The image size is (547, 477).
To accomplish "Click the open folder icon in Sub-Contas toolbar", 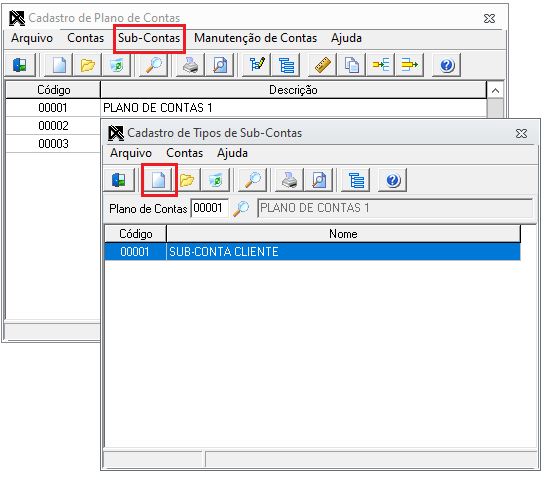I will pyautogui.click(x=187, y=181).
